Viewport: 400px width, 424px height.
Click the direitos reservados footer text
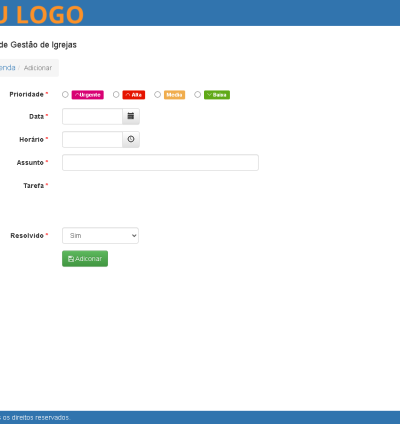tap(35, 418)
